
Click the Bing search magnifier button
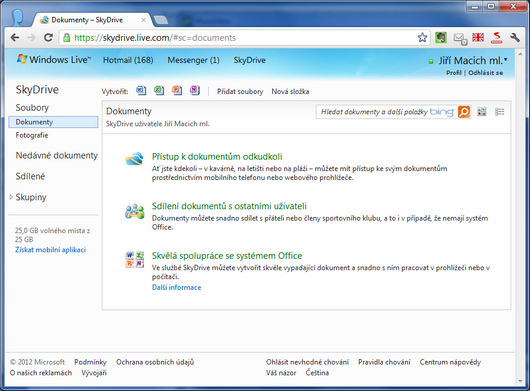point(464,112)
